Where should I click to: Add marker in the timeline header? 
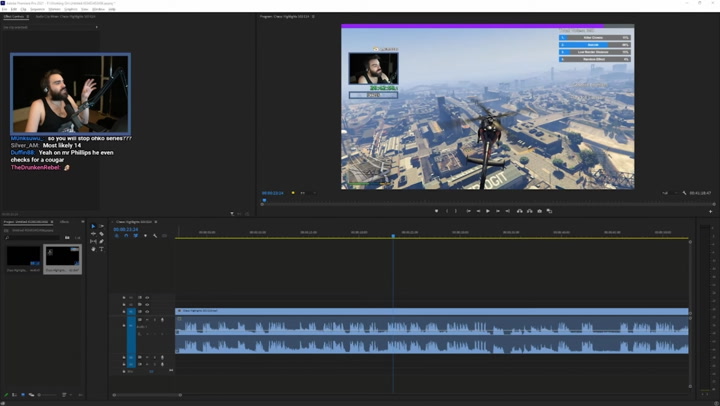[146, 236]
